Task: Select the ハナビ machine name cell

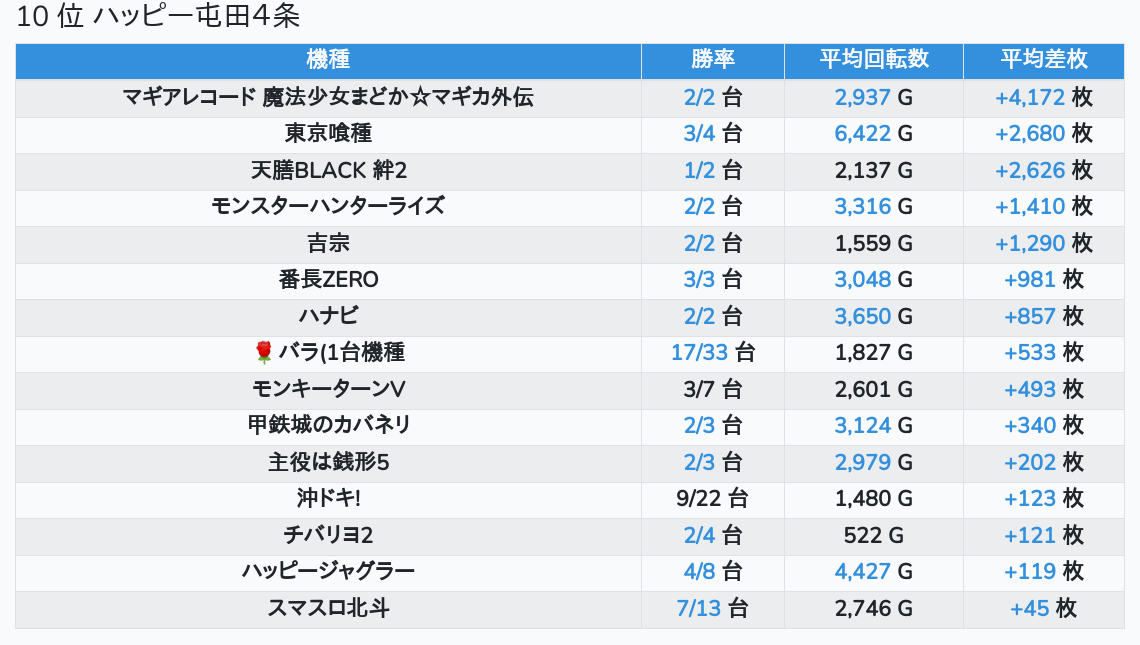Action: tap(328, 316)
